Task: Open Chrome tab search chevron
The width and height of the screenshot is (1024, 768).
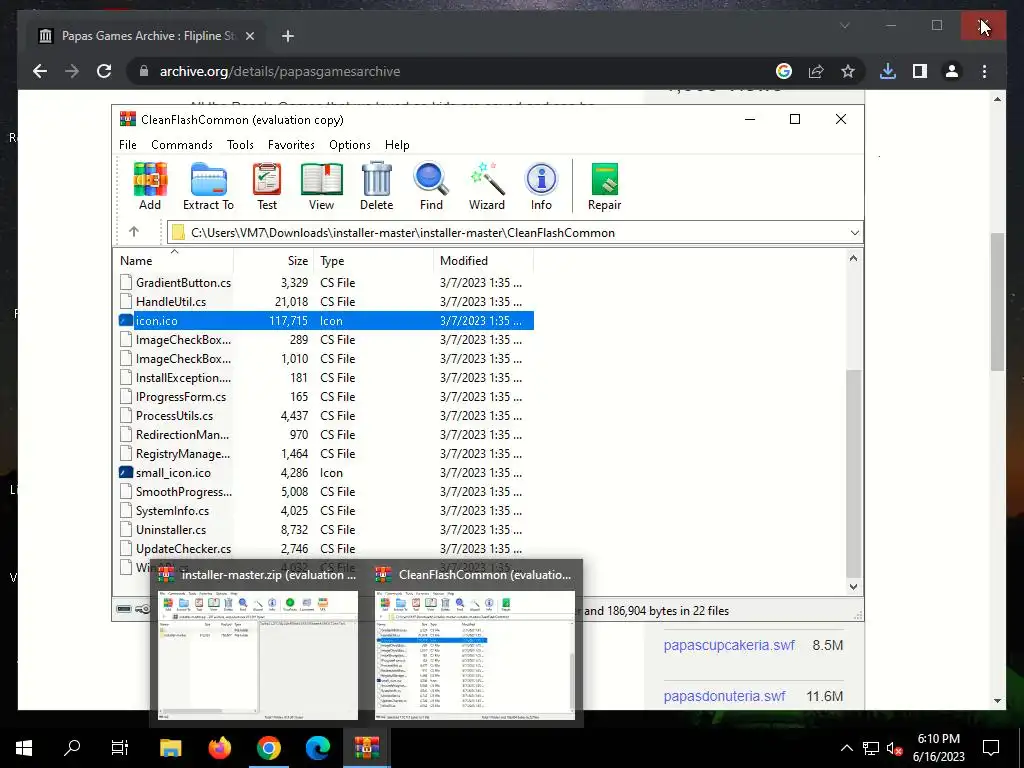Action: [x=844, y=25]
